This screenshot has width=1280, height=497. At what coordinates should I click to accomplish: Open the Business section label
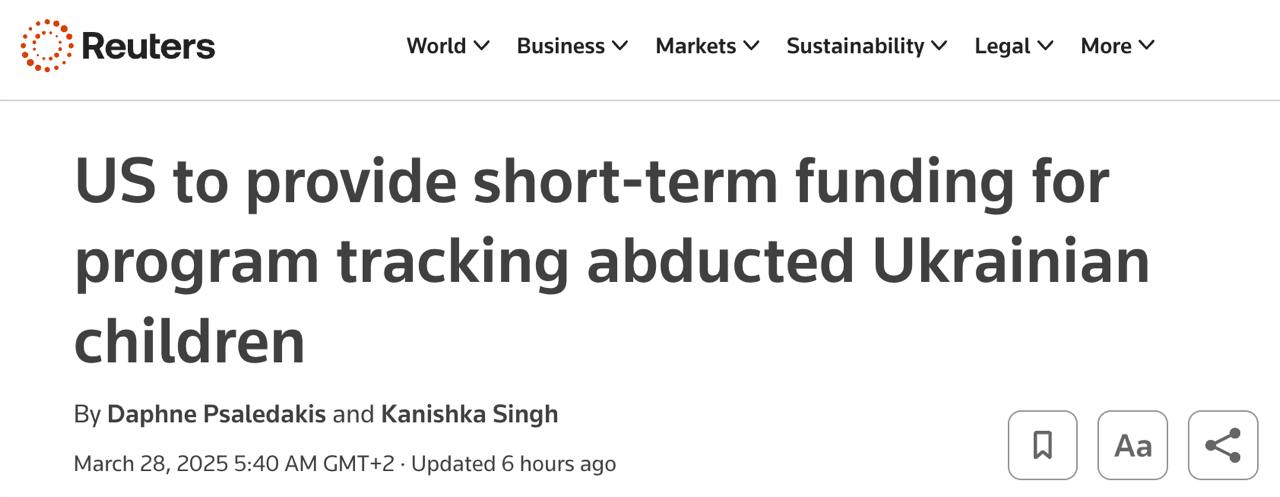tap(560, 46)
